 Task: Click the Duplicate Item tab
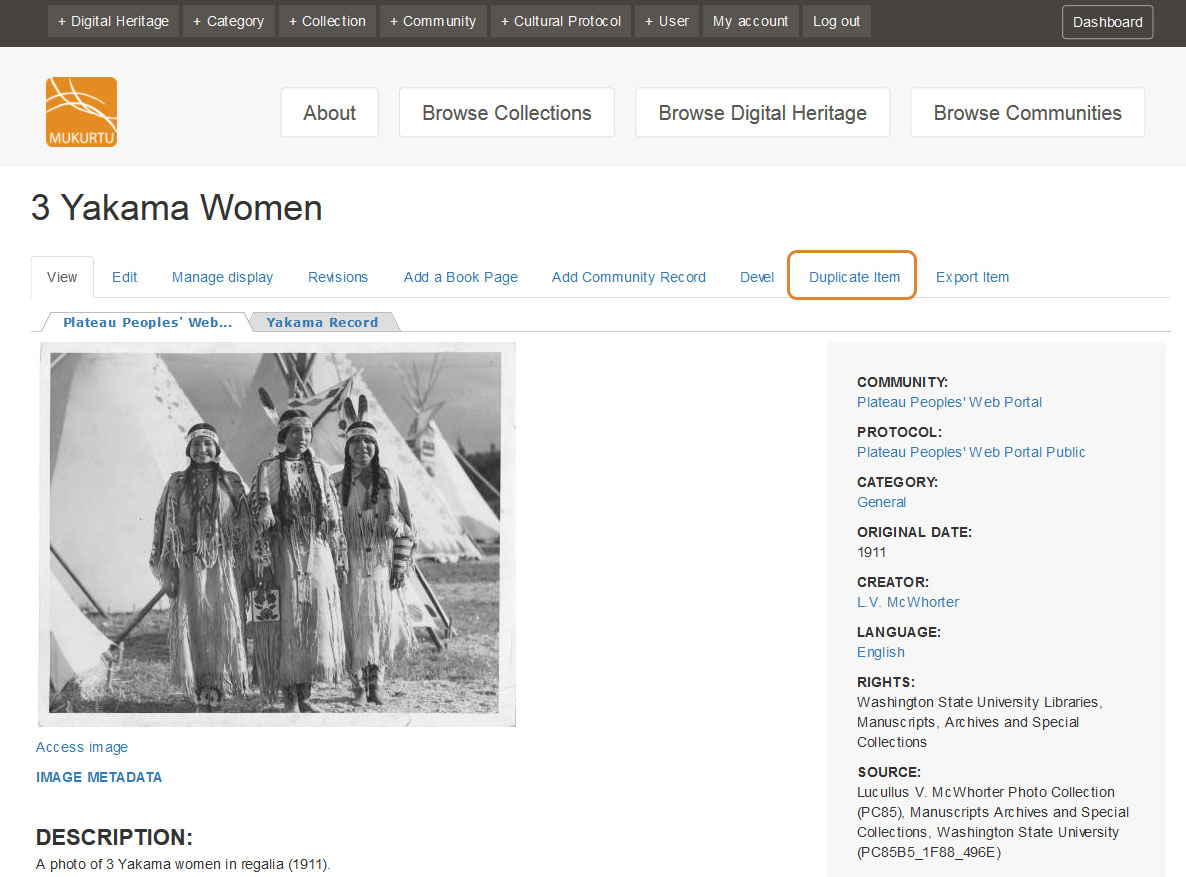tap(854, 277)
